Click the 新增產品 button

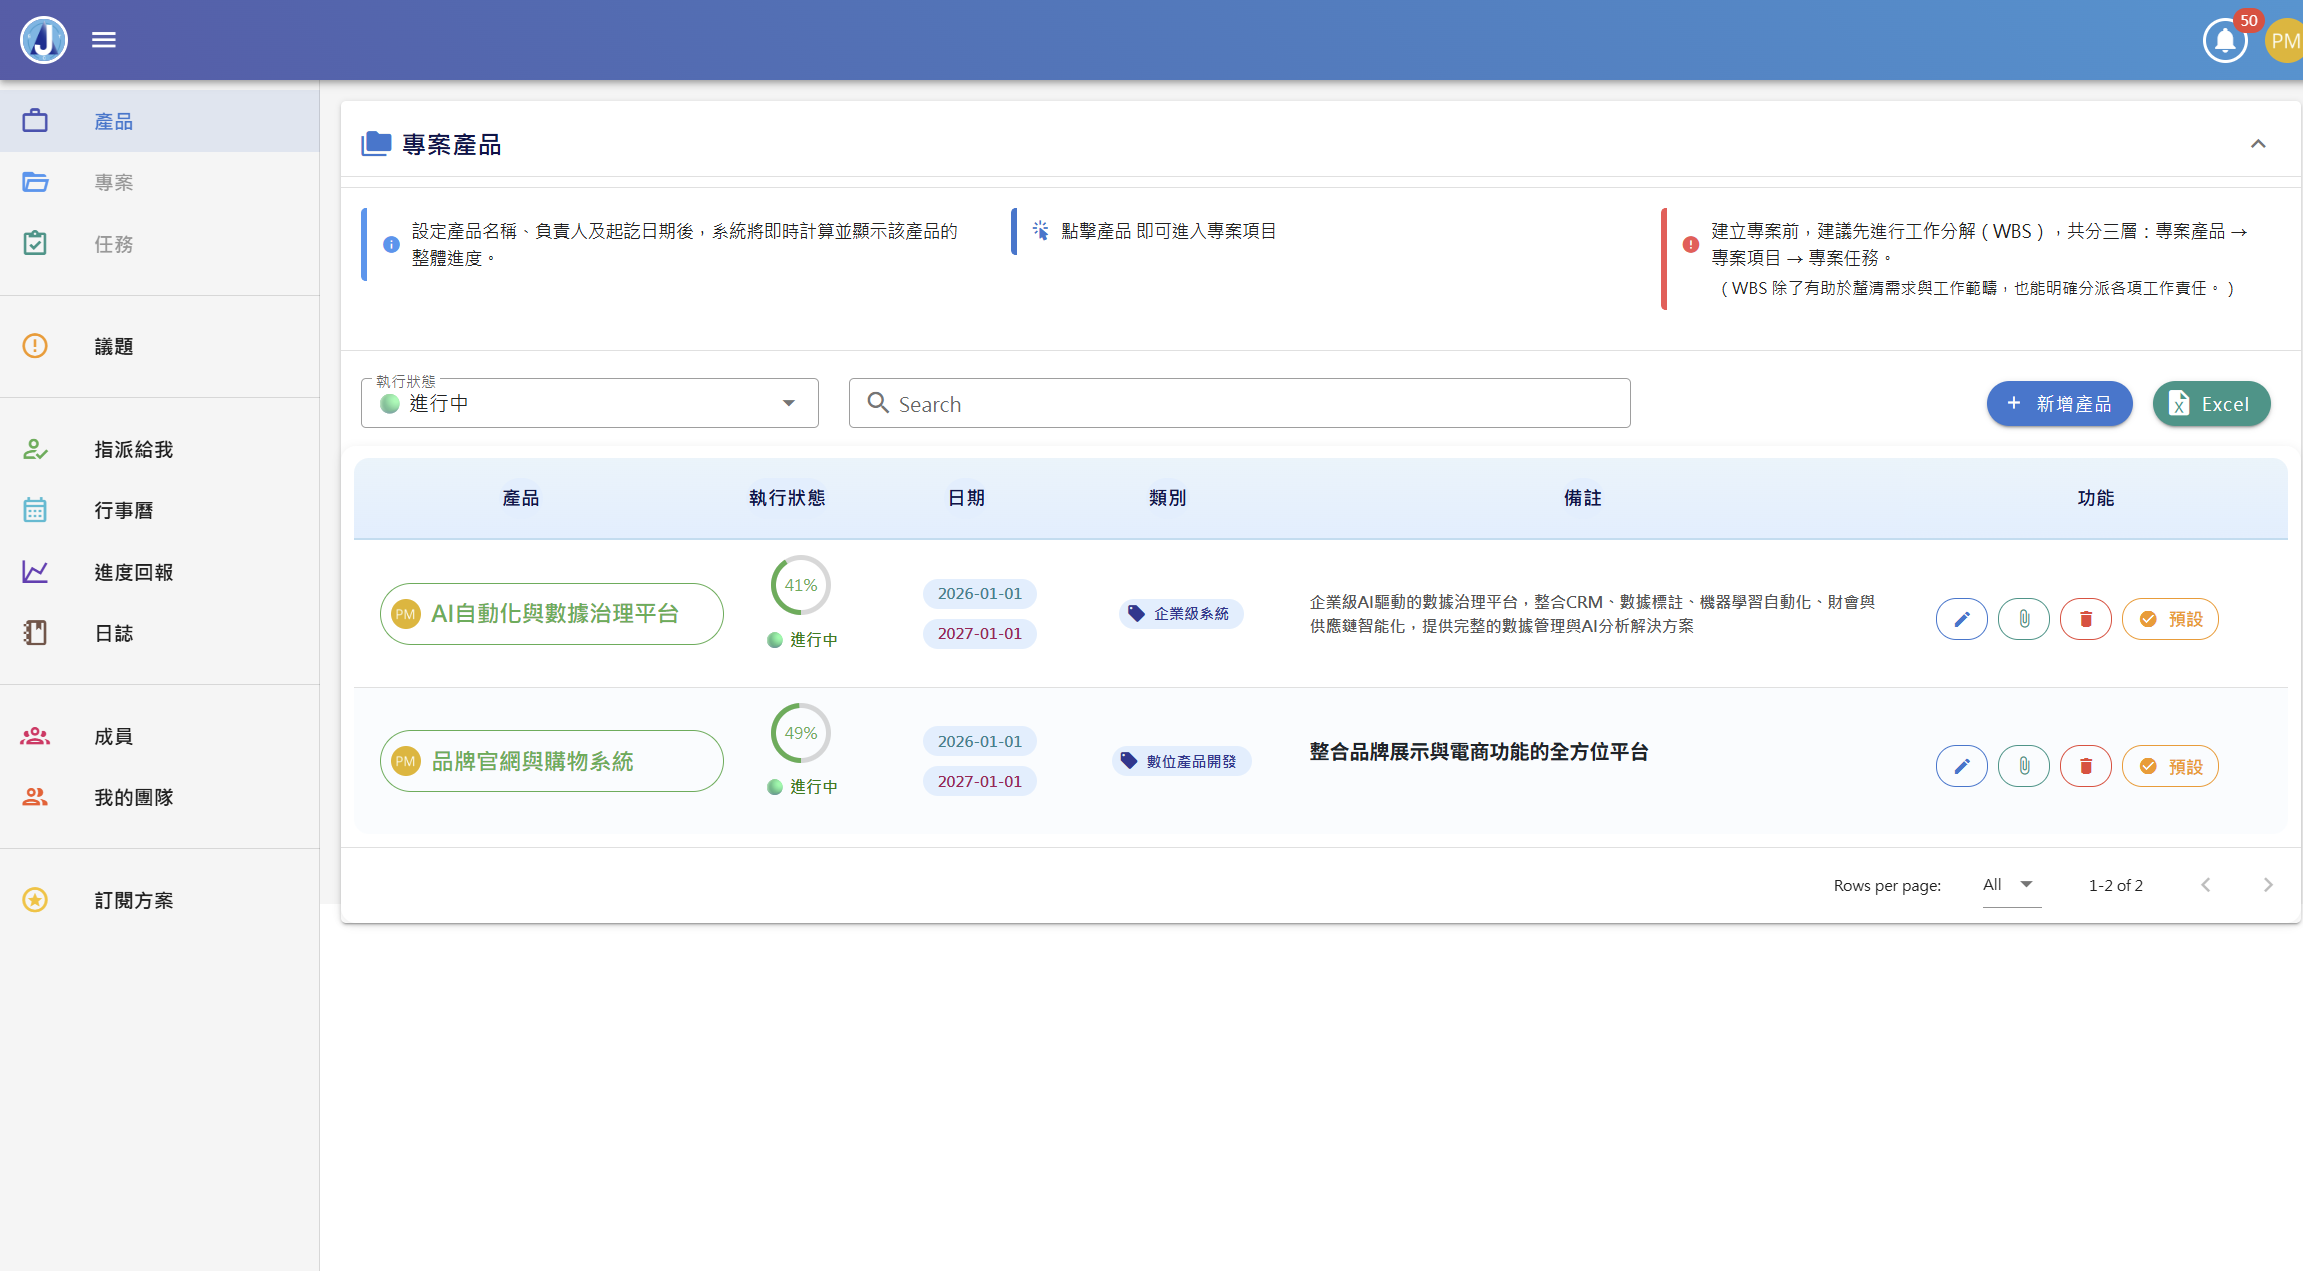click(x=2059, y=404)
